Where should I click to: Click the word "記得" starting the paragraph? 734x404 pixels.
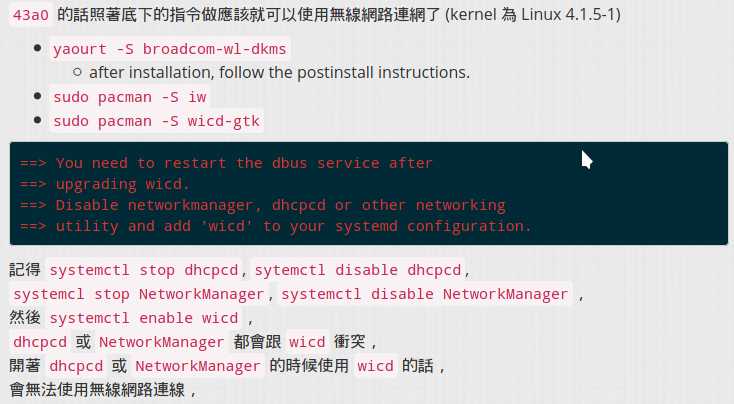25,270
